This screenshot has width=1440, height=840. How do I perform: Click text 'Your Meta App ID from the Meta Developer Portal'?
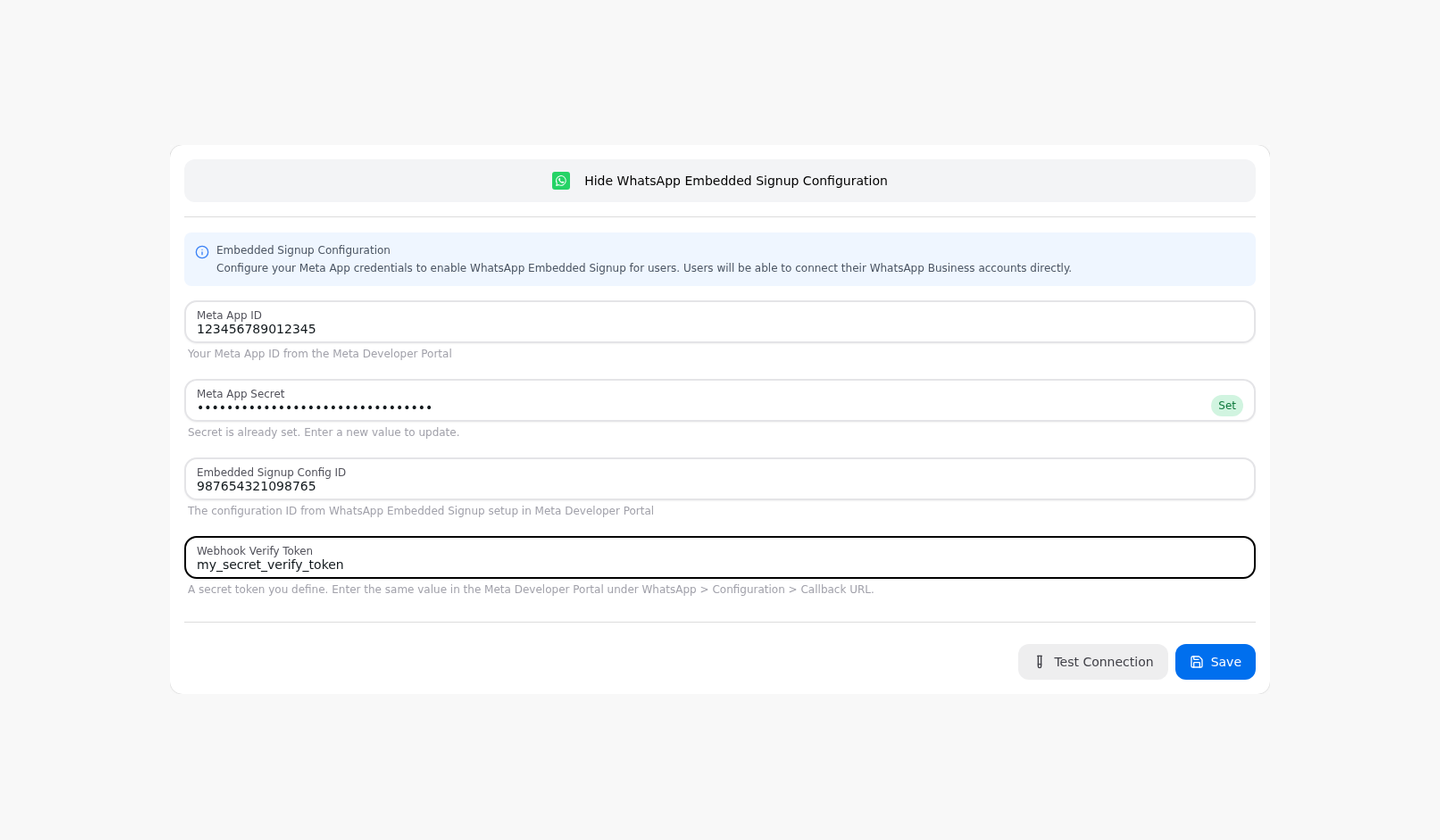pyautogui.click(x=320, y=354)
